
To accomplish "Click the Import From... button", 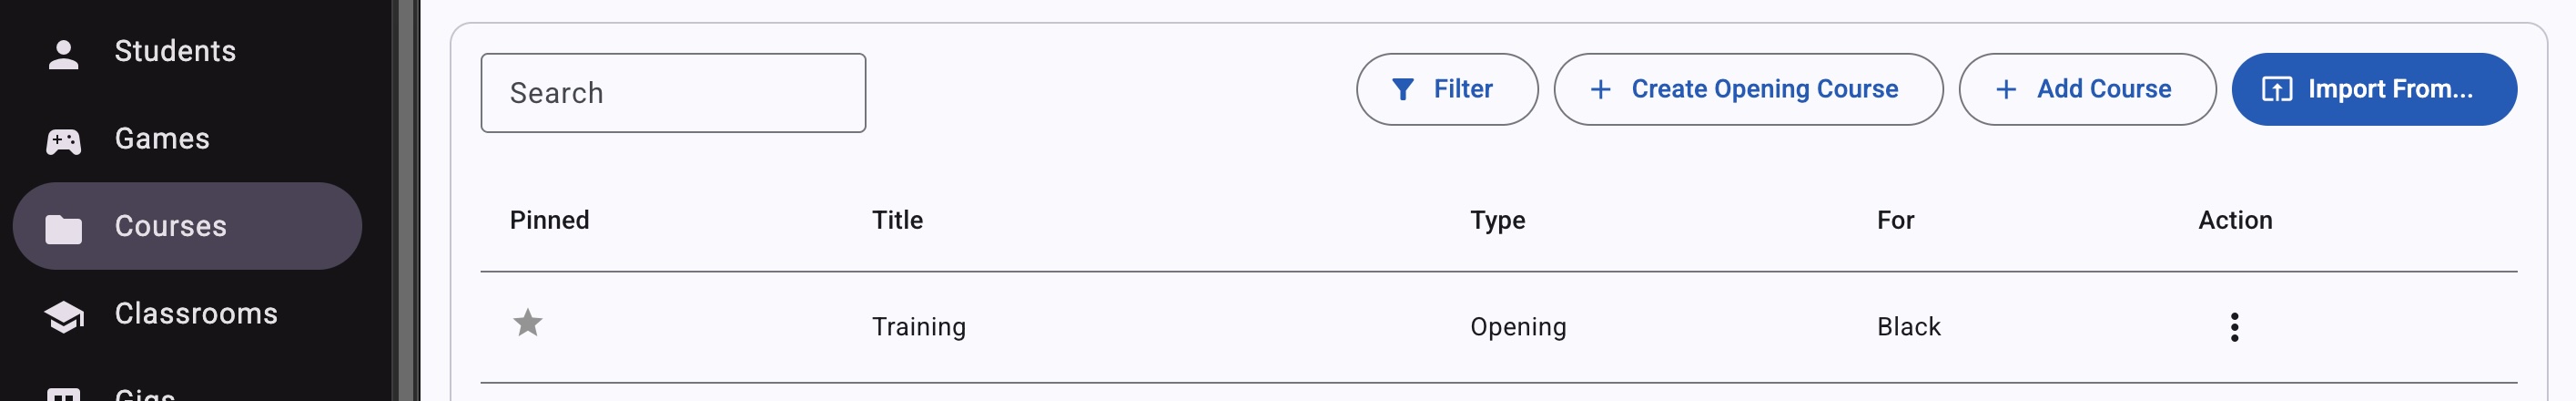I will [x=2373, y=89].
